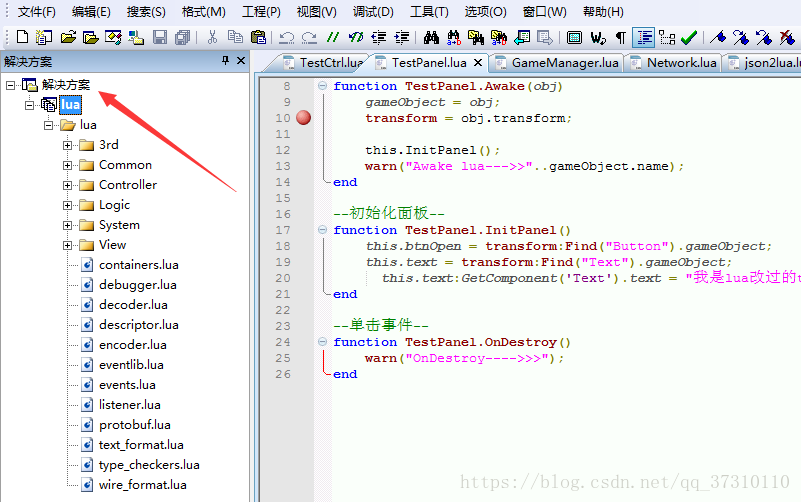Remove the breakpoint on line 10

tap(303, 117)
